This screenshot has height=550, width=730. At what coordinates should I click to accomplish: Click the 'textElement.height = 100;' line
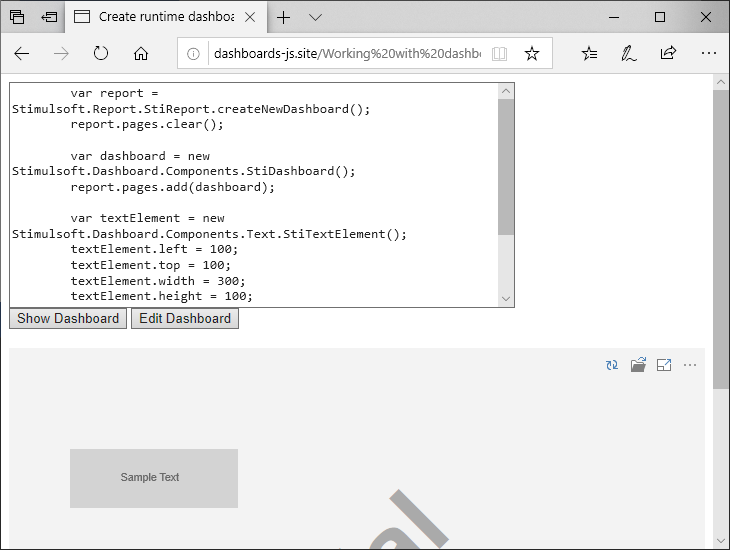[162, 296]
